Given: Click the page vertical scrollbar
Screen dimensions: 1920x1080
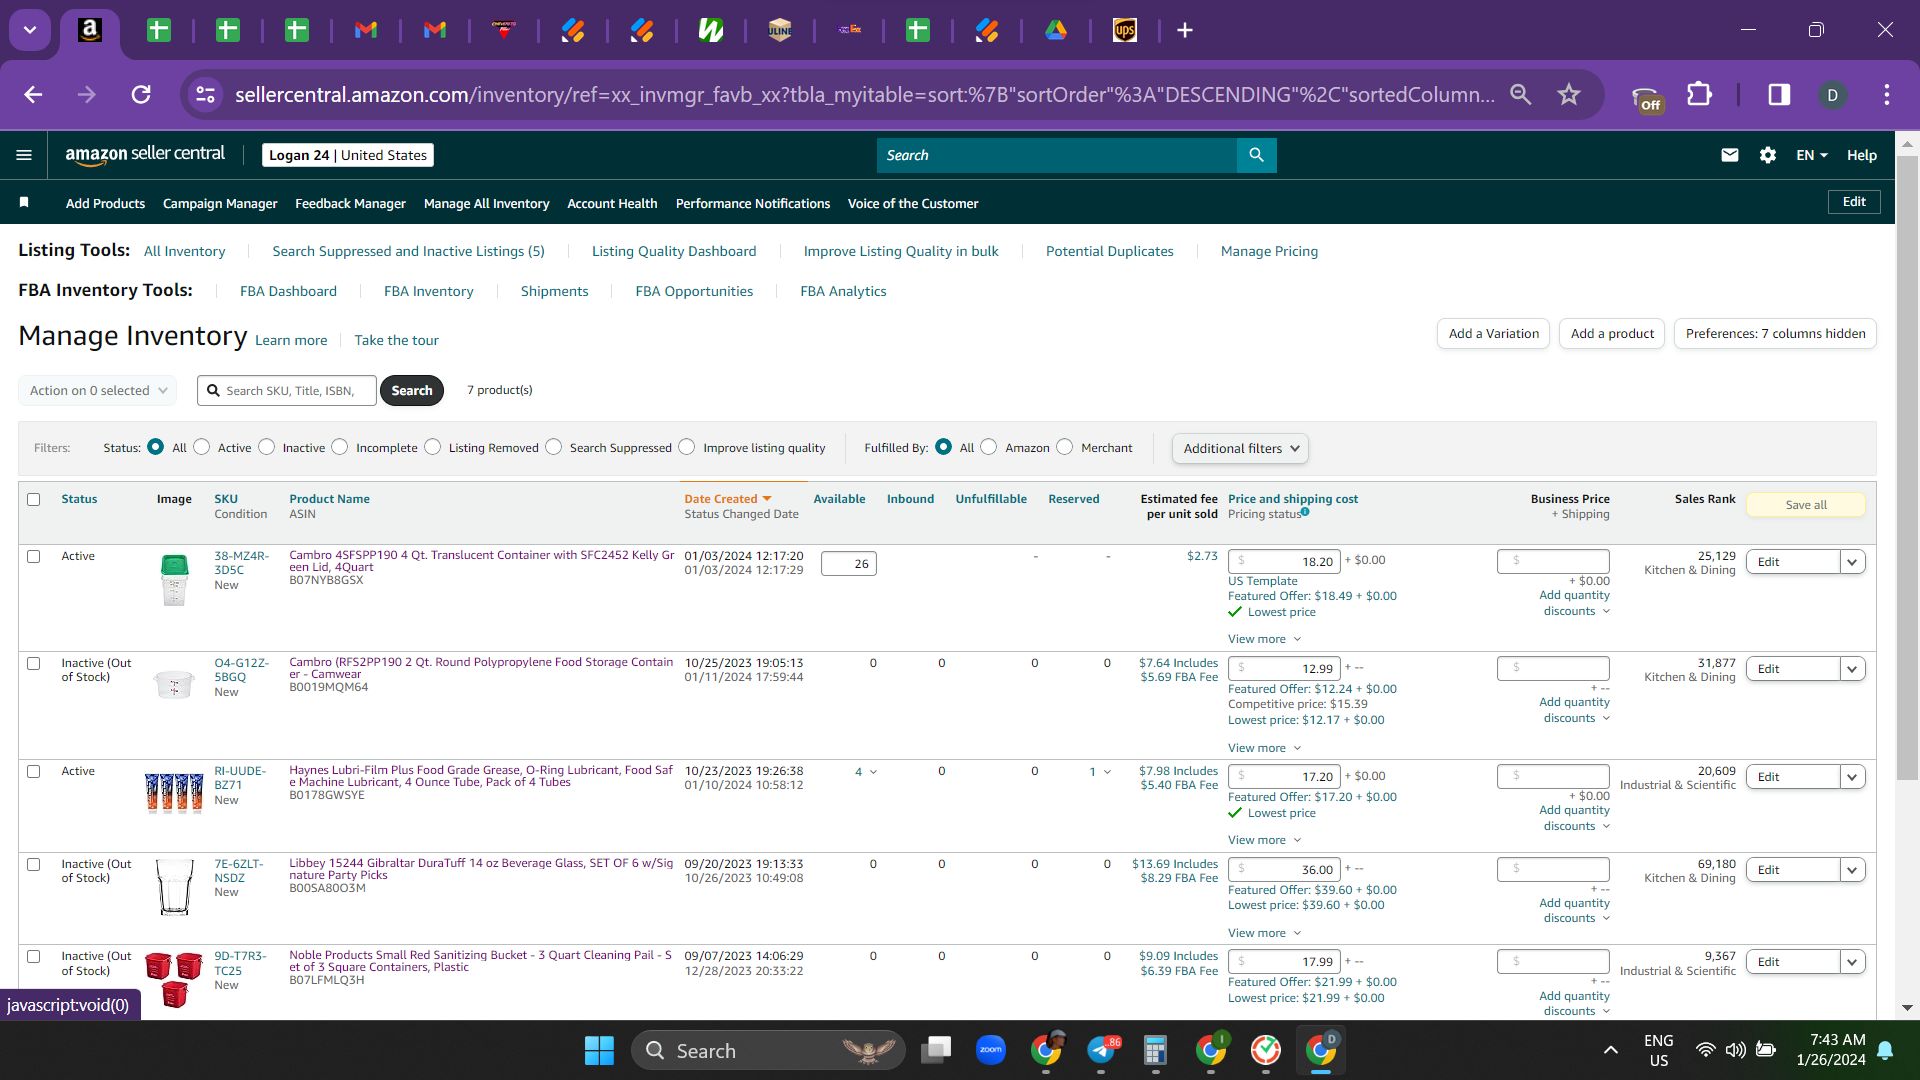Looking at the screenshot, I should point(1907,470).
